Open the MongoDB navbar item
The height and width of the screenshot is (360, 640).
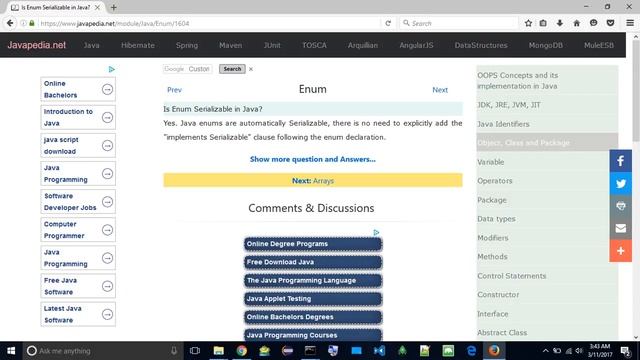546,45
